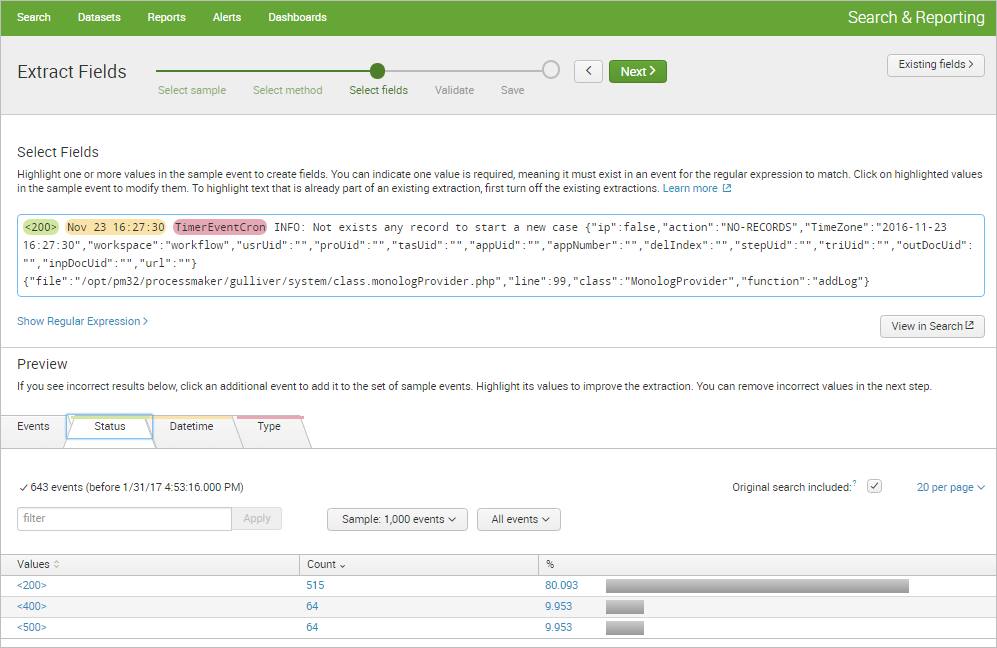Click the <400> value link
This screenshot has width=997, height=648.
point(32,606)
